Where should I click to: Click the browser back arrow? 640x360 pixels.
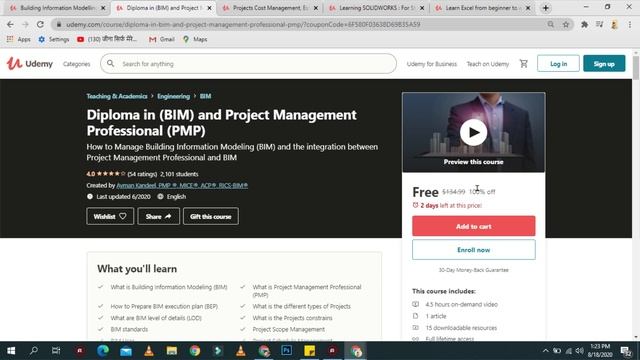click(10, 24)
